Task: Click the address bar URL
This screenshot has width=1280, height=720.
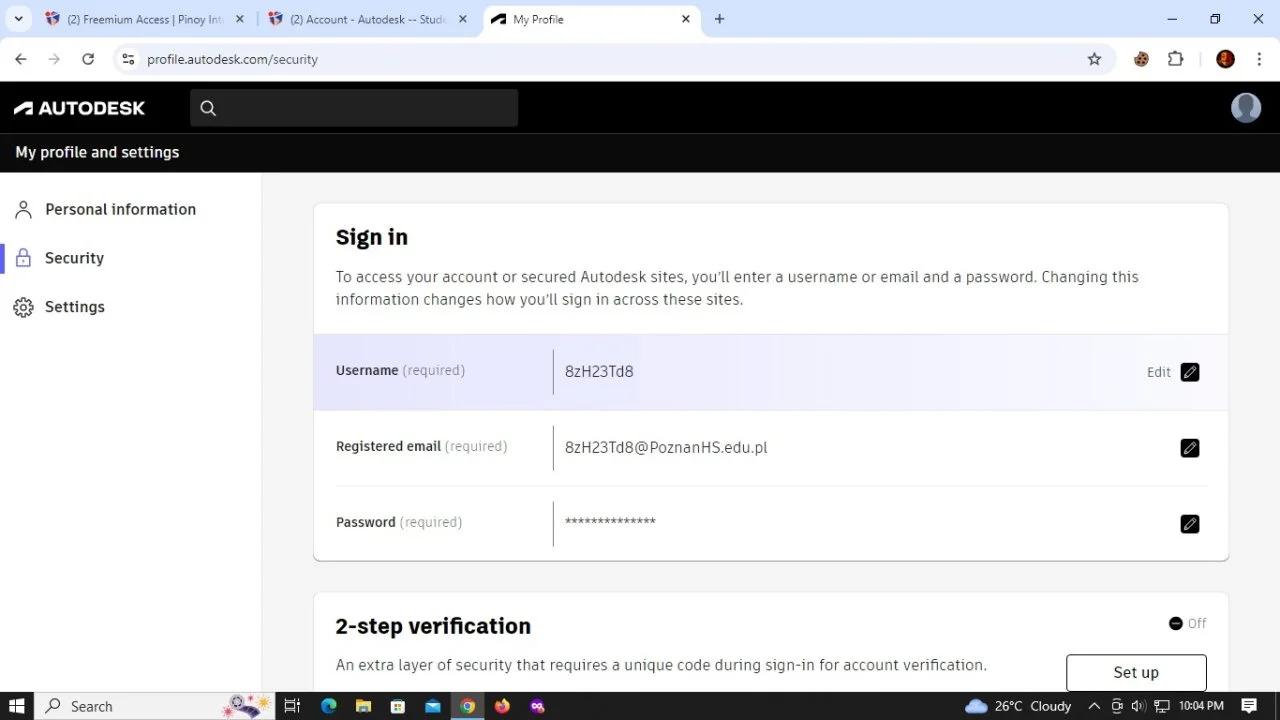Action: [232, 59]
